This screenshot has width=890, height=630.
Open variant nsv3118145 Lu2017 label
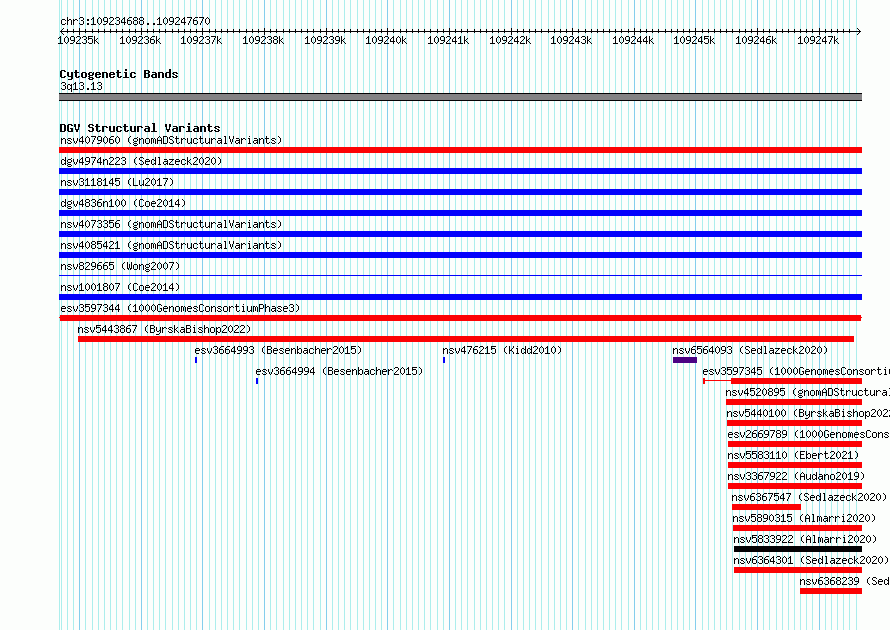(x=117, y=182)
